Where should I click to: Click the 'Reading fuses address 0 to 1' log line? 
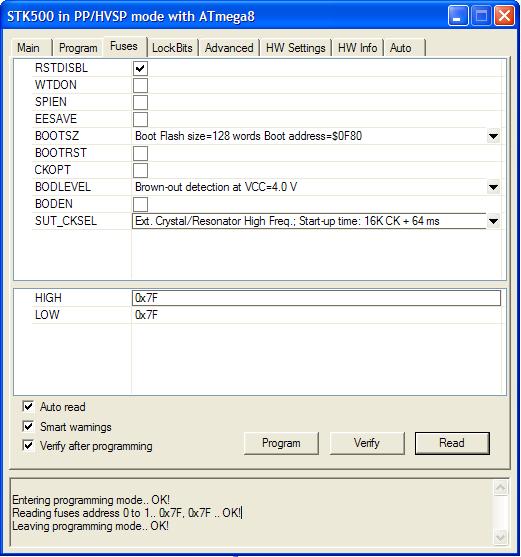coord(127,513)
